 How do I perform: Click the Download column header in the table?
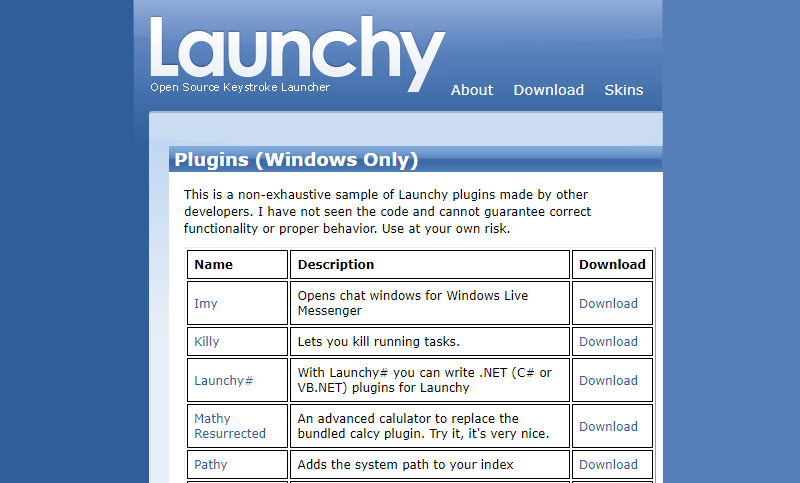(x=612, y=264)
